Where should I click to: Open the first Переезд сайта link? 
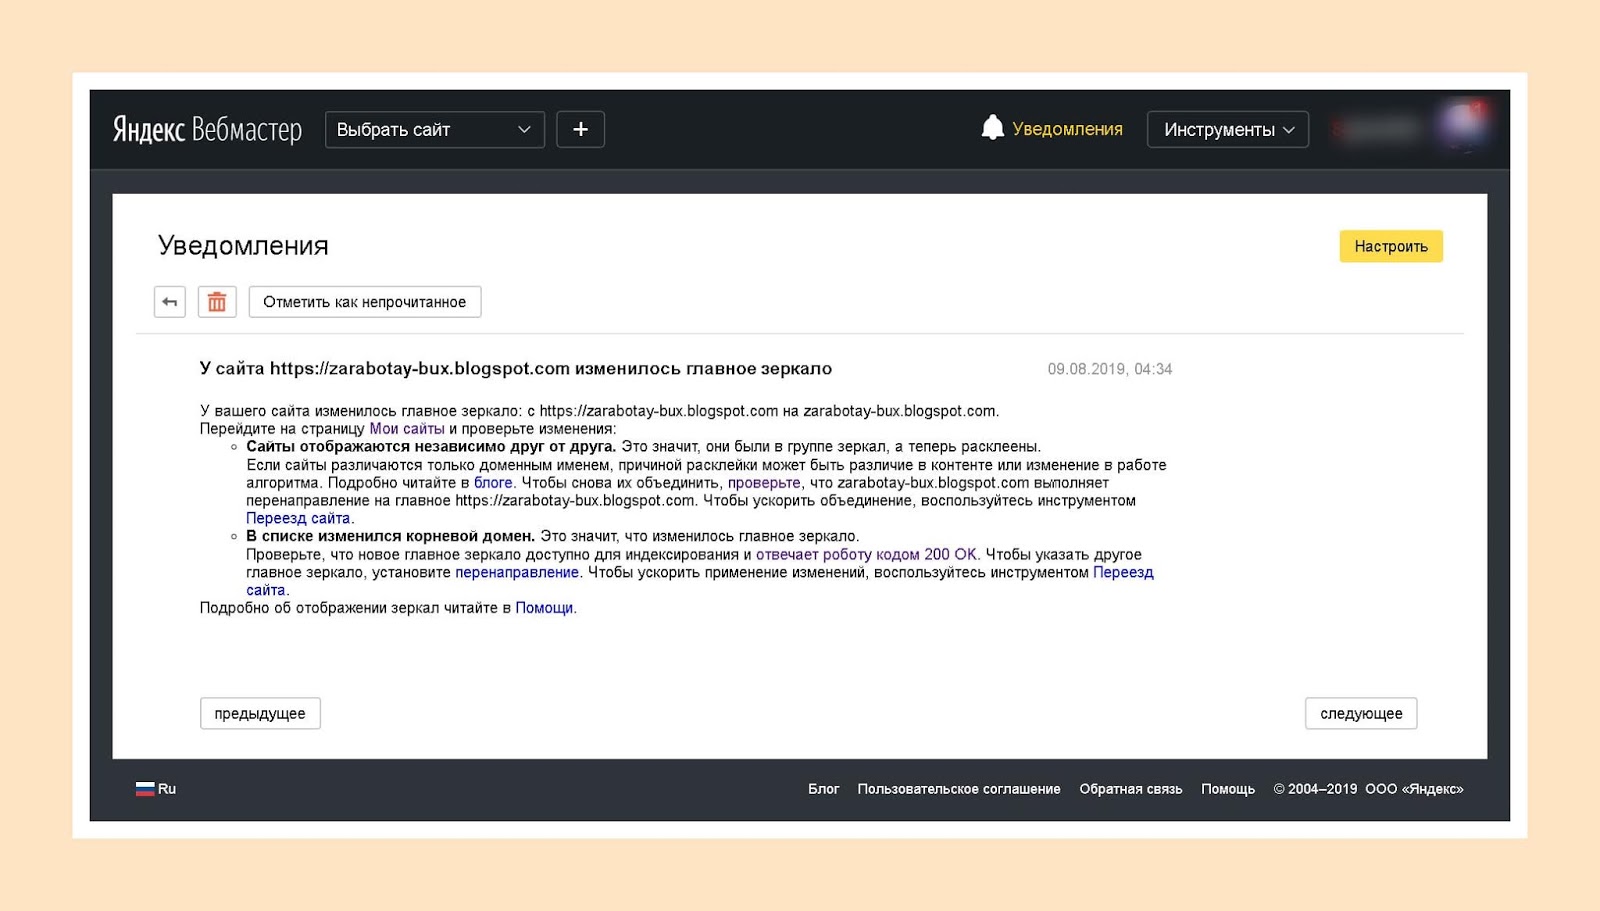point(298,518)
